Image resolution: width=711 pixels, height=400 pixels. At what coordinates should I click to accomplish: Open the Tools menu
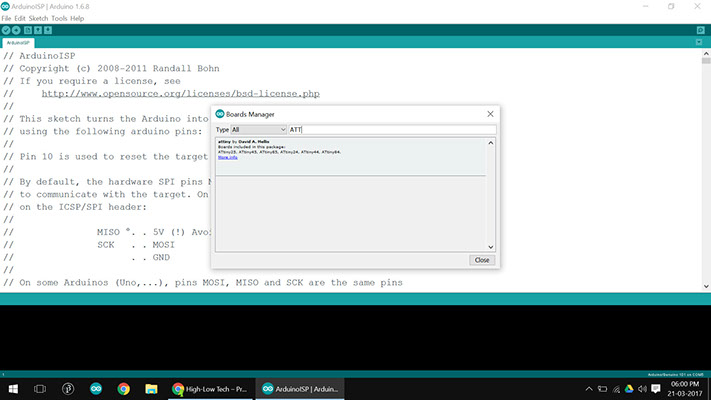59,19
